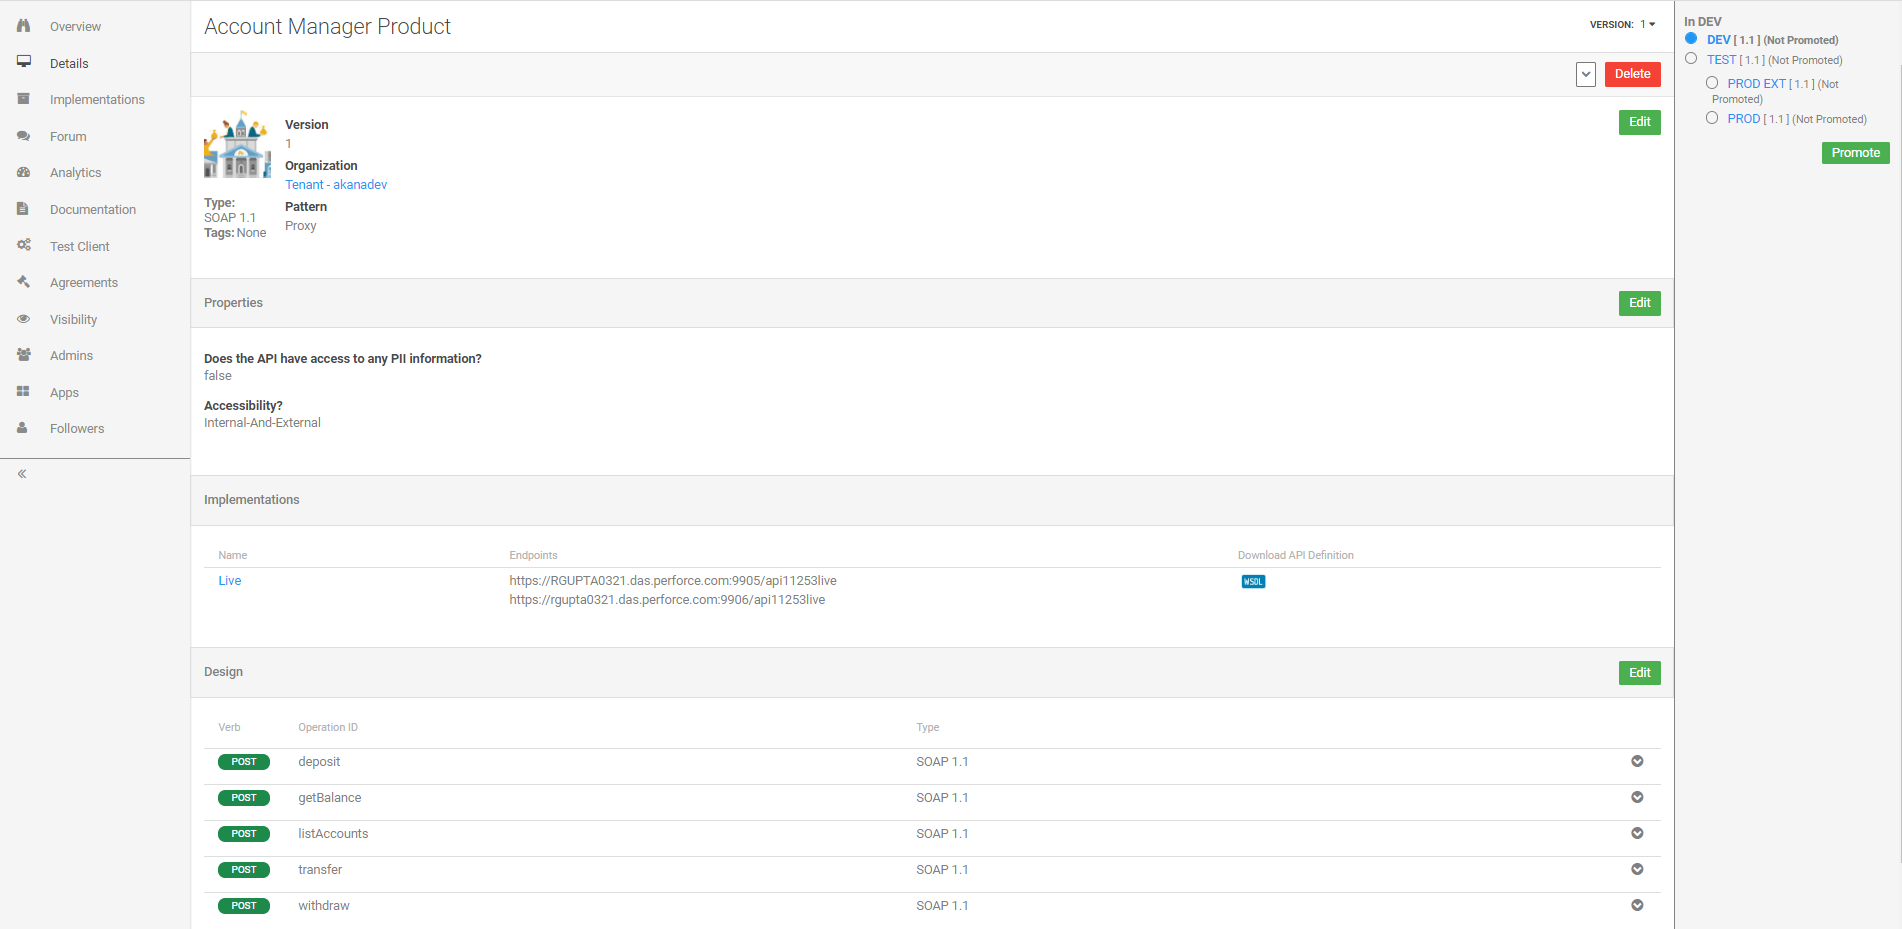The height and width of the screenshot is (929, 1902).
Task: Open the Analytics section icon
Action: [x=23, y=172]
